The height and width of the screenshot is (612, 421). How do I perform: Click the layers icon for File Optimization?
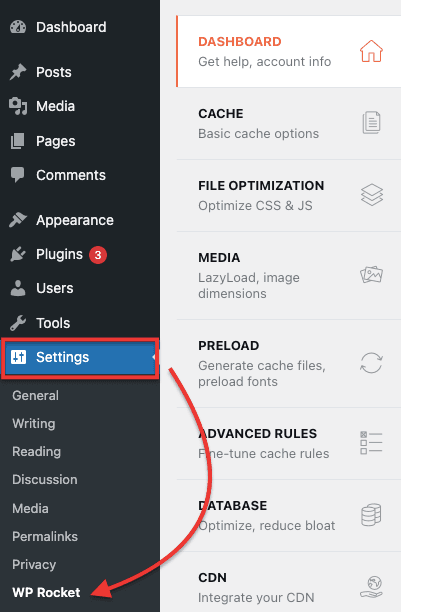(x=371, y=195)
